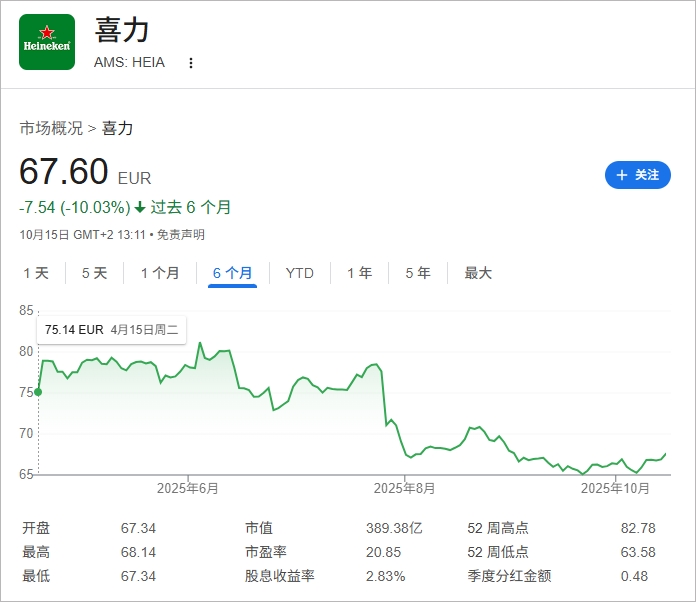Screen dimensions: 696x602
Task: Click the chart line end near 2025年10月
Action: (665, 454)
